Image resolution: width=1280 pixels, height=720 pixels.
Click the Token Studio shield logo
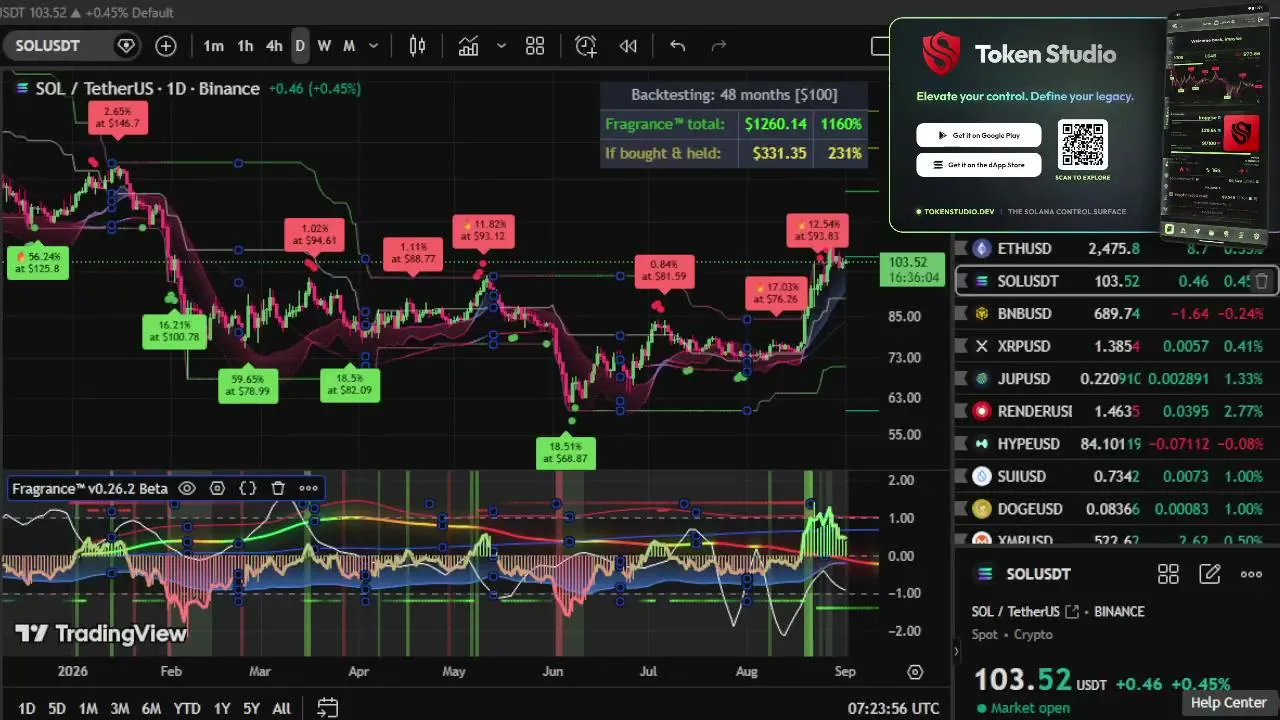click(941, 54)
